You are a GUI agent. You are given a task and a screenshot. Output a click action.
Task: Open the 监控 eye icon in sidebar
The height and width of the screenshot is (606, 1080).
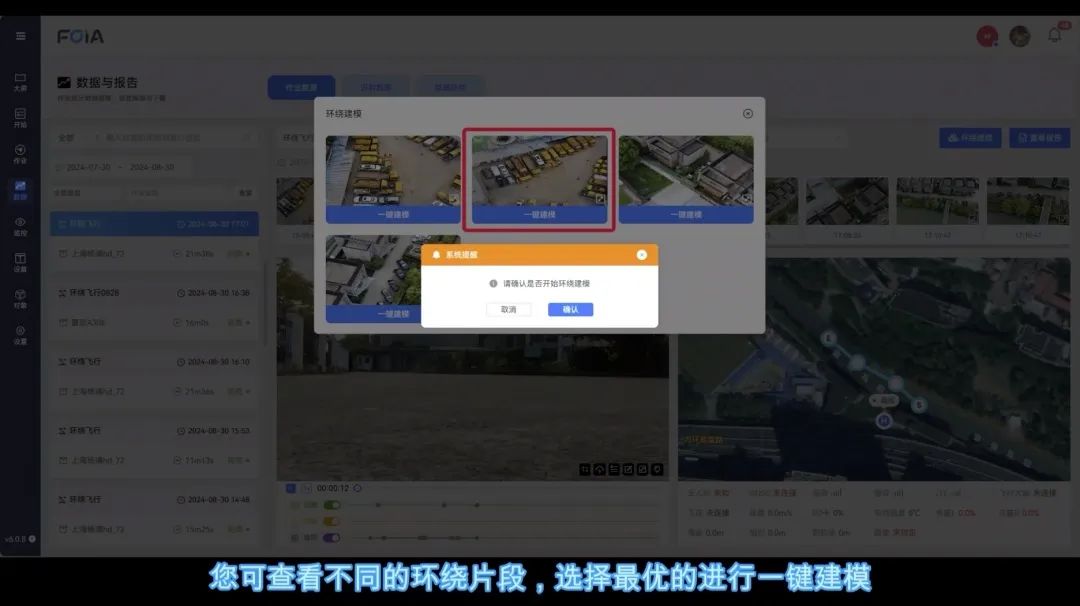coord(20,226)
